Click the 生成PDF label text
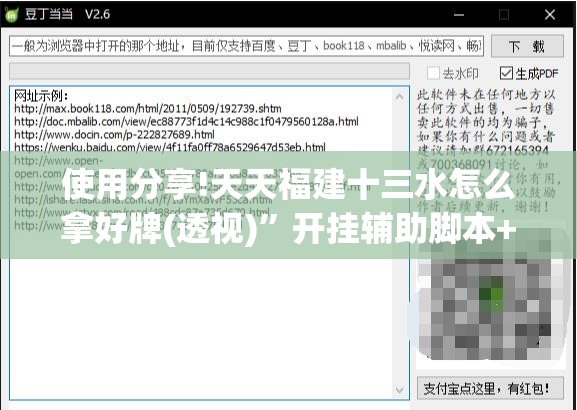The image size is (577, 410). pyautogui.click(x=537, y=74)
